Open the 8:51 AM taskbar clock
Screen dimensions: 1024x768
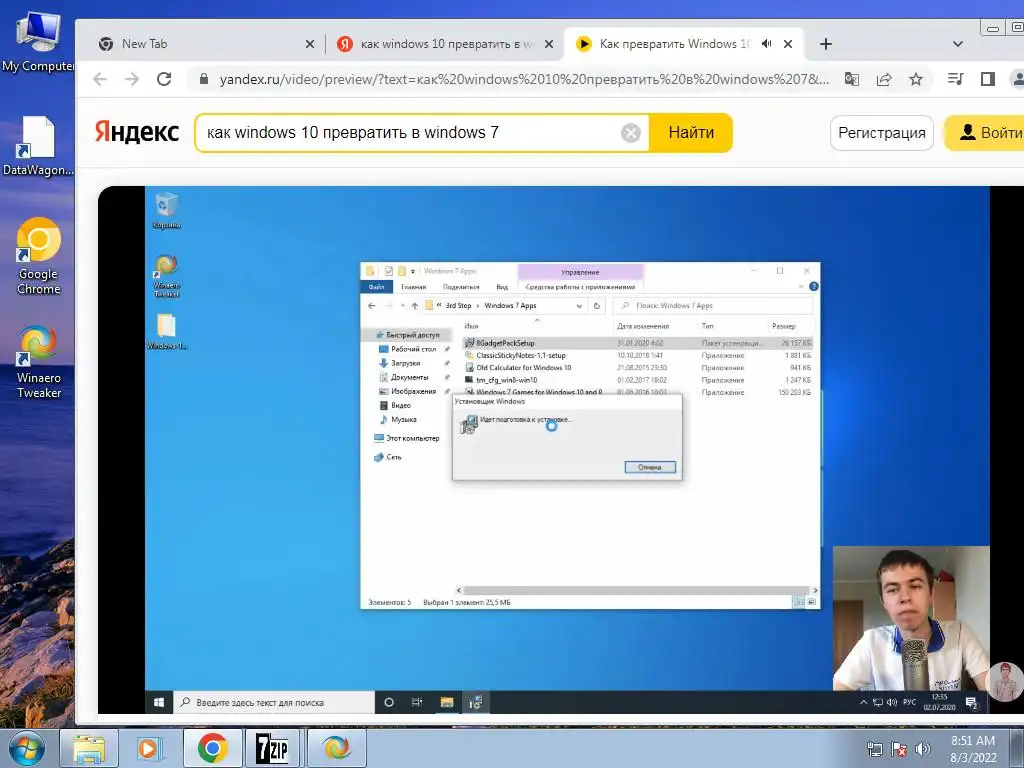[973, 749]
